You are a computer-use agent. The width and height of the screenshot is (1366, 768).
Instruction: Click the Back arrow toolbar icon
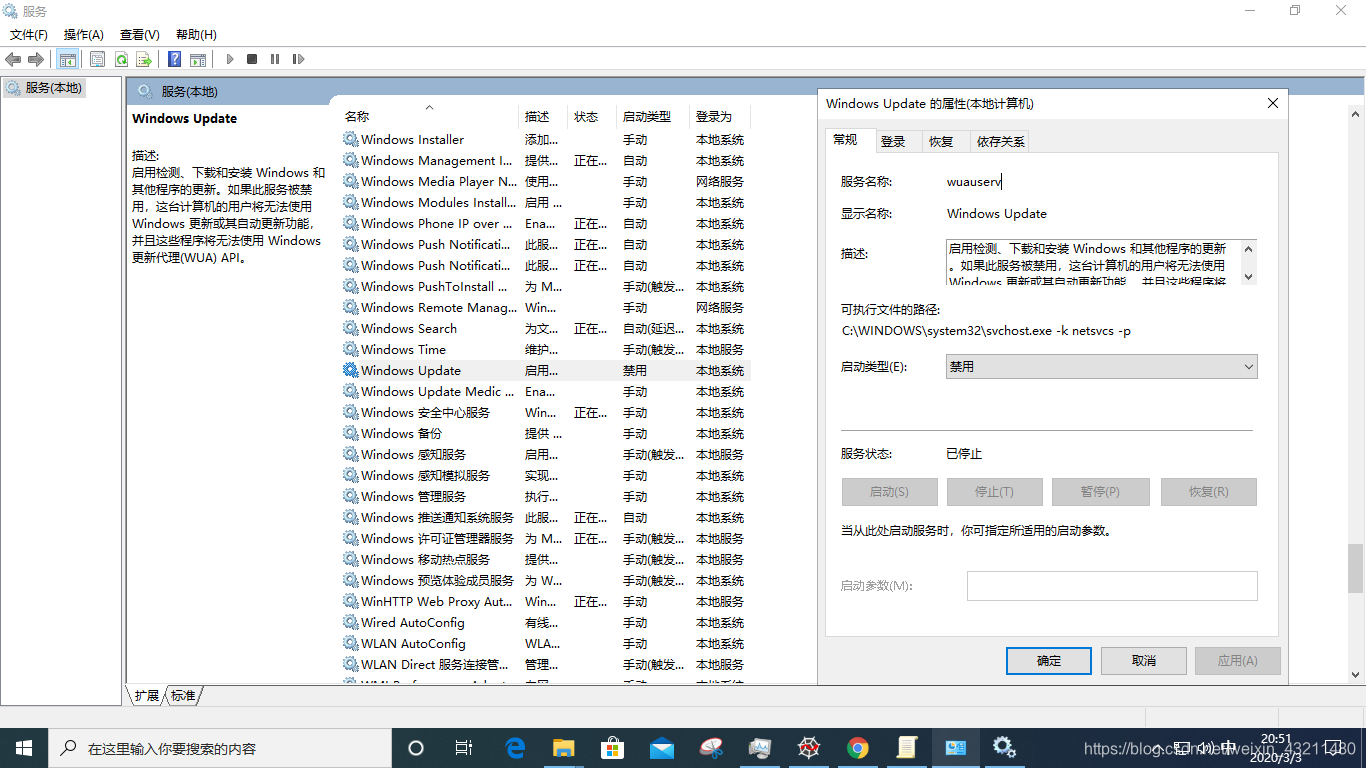point(13,59)
